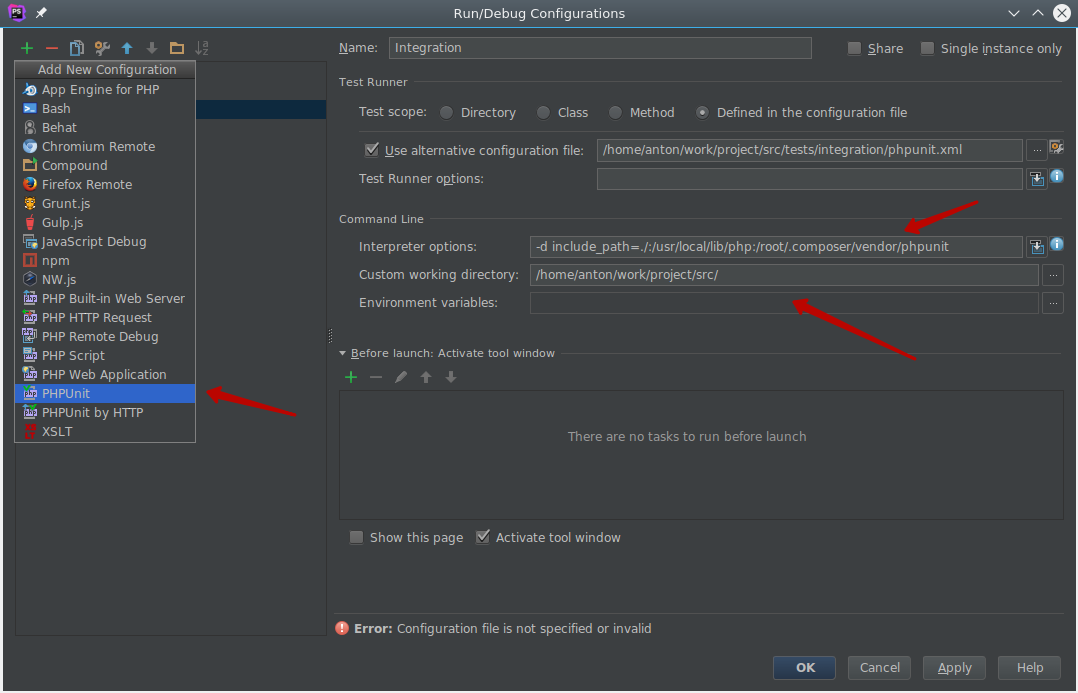Click the Apply button
This screenshot has height=693, width=1078.
(x=954, y=668)
